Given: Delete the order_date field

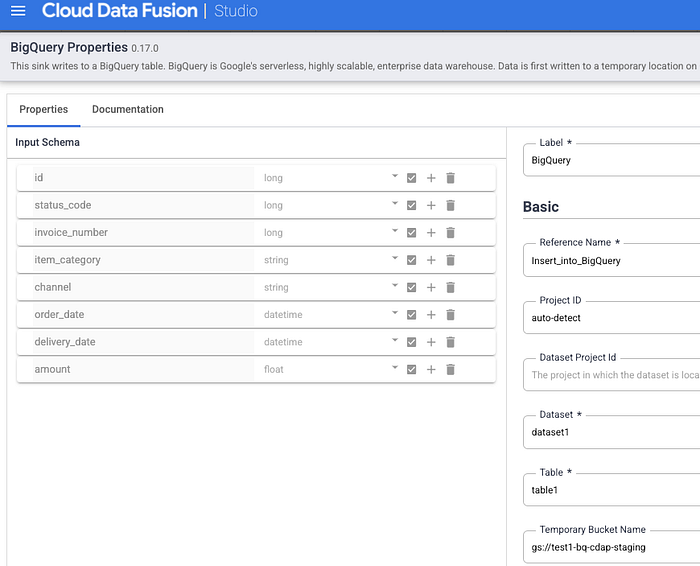Looking at the screenshot, I should click(x=450, y=315).
